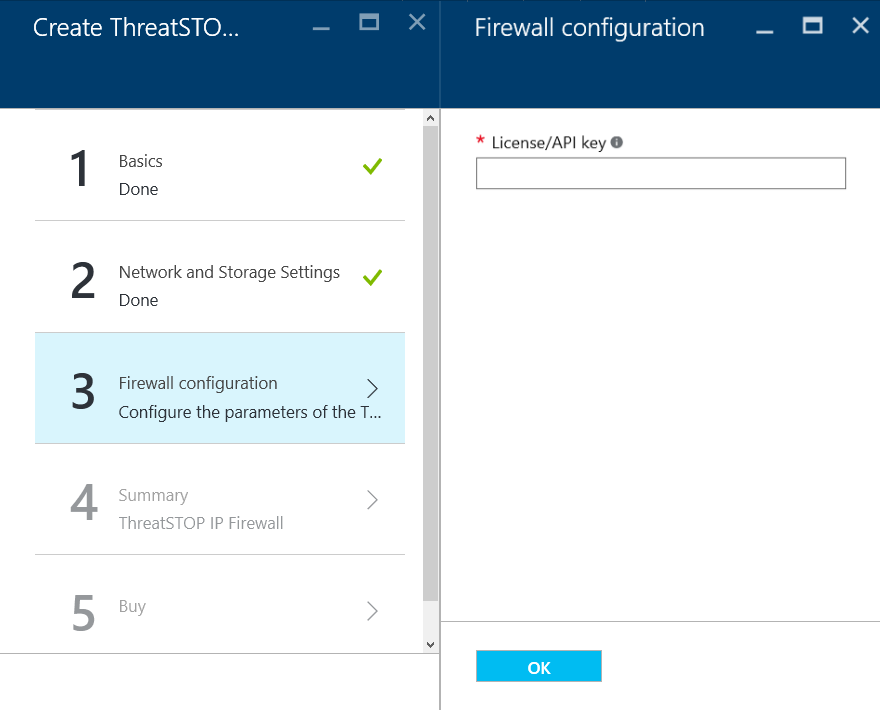This screenshot has width=880, height=711.
Task: Expand the Summary step chevron
Action: point(372,499)
